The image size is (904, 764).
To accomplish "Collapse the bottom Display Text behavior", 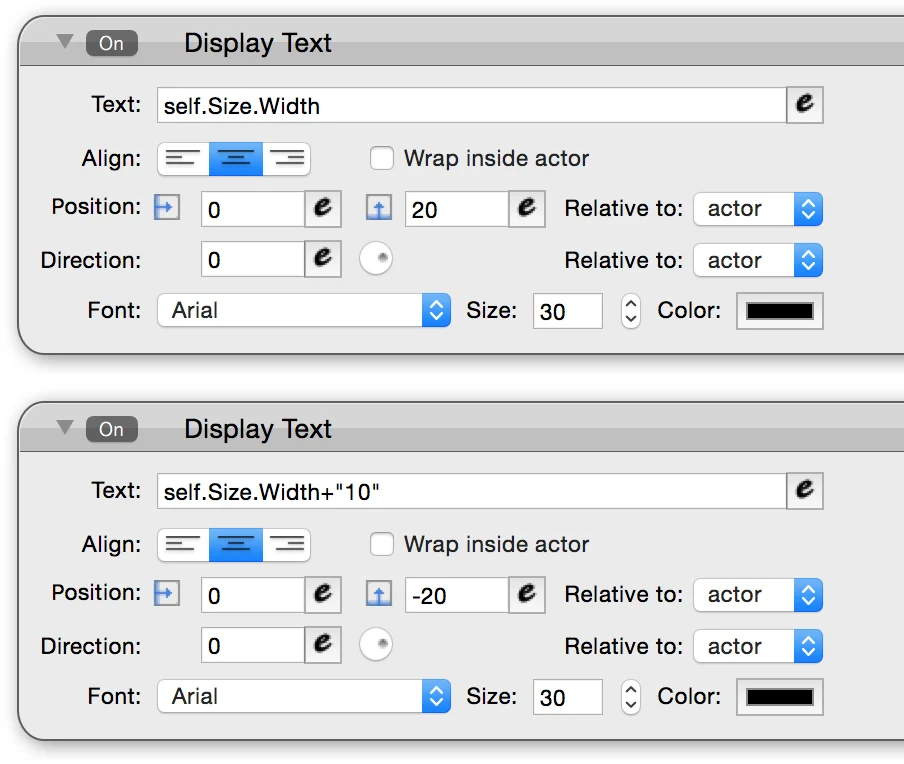I will 65,427.
